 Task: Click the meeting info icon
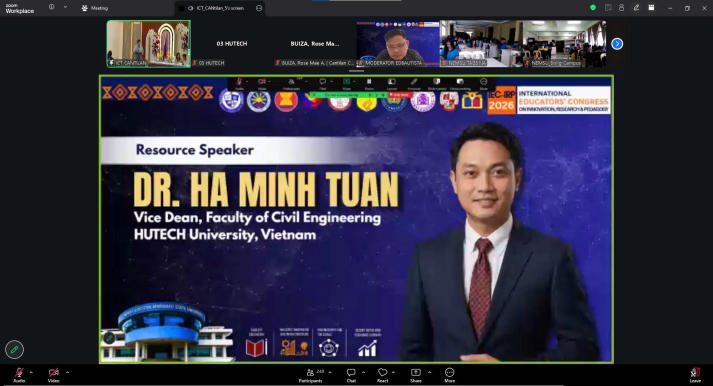tap(51, 7)
